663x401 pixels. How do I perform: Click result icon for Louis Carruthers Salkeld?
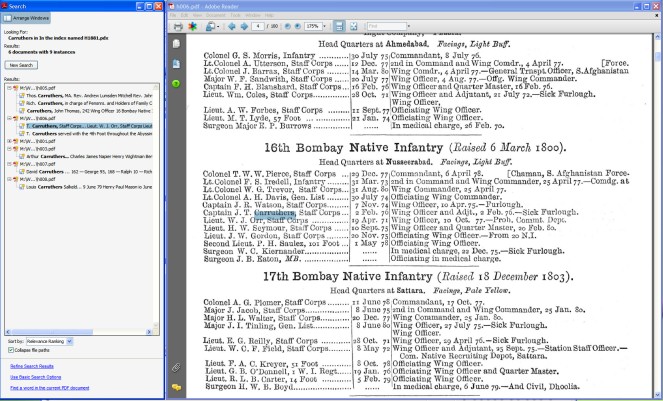pyautogui.click(x=22, y=187)
